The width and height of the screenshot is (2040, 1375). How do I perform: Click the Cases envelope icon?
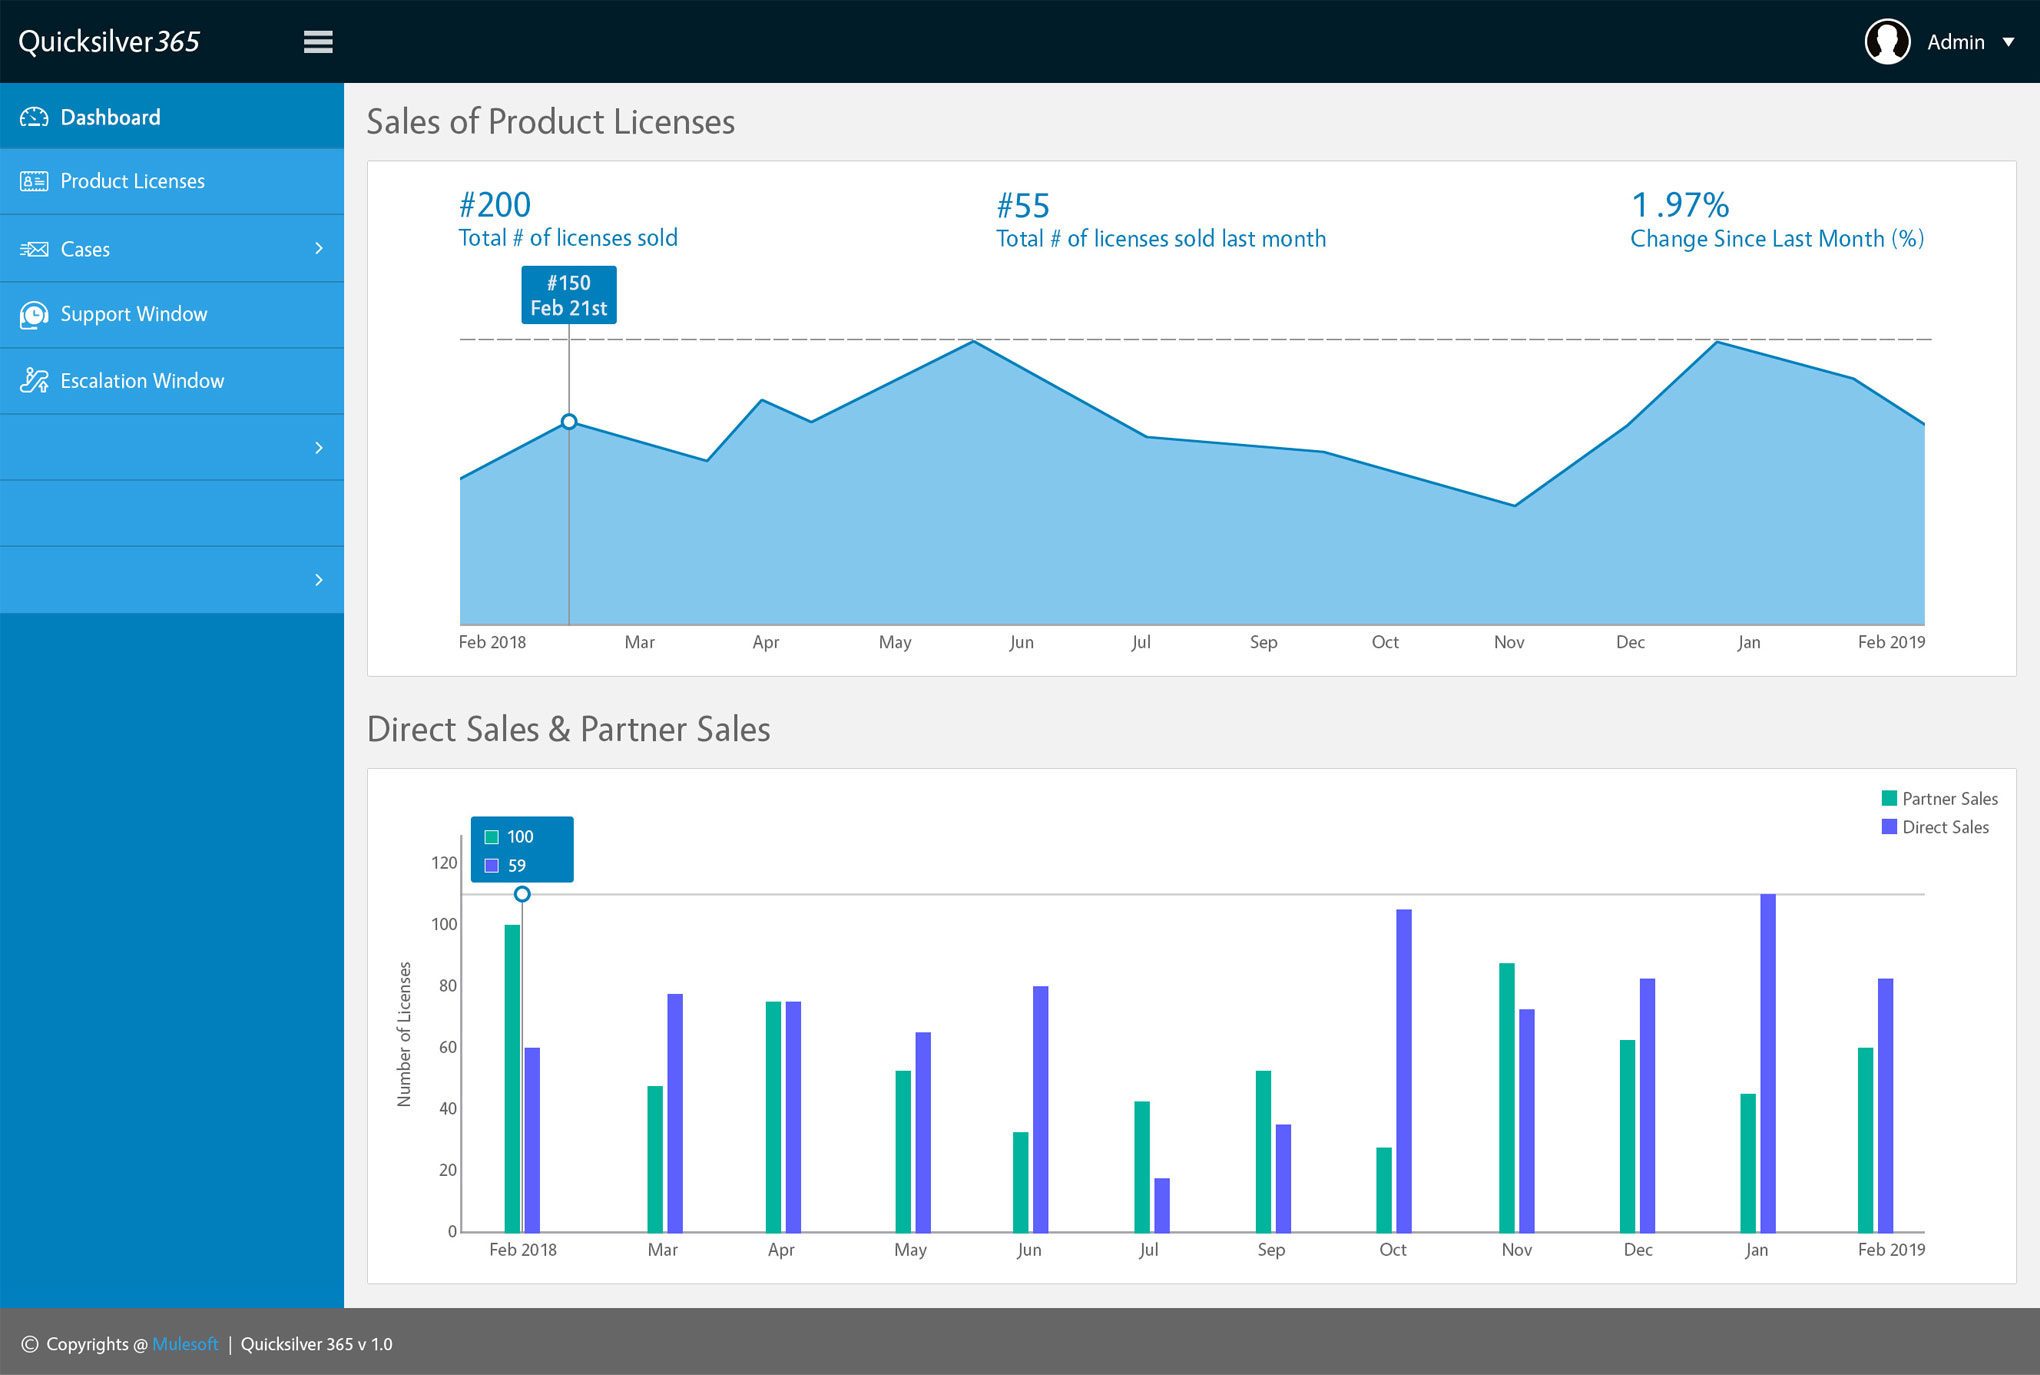(x=34, y=249)
